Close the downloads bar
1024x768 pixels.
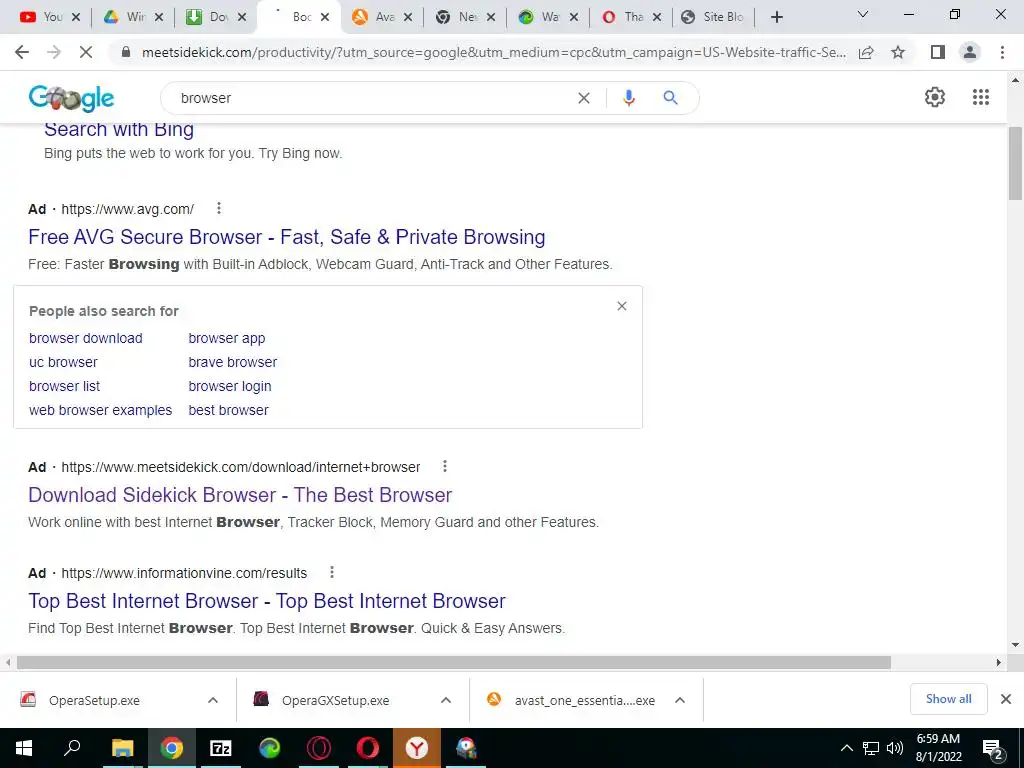click(1006, 699)
